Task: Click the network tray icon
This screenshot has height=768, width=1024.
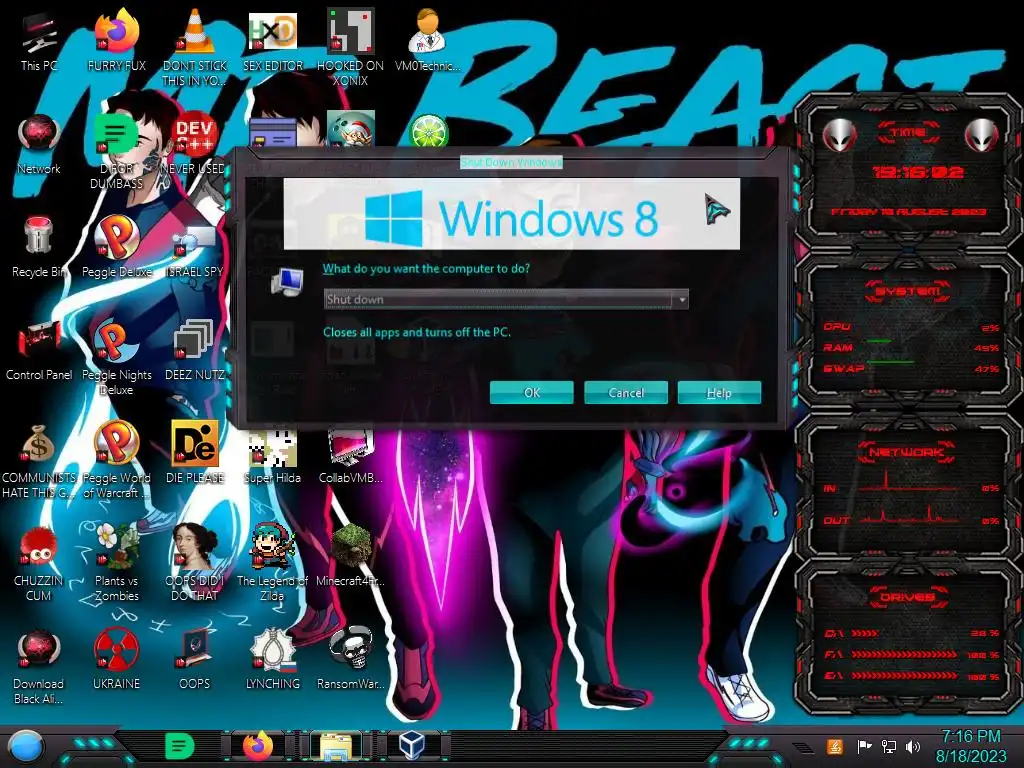Action: pos(888,746)
